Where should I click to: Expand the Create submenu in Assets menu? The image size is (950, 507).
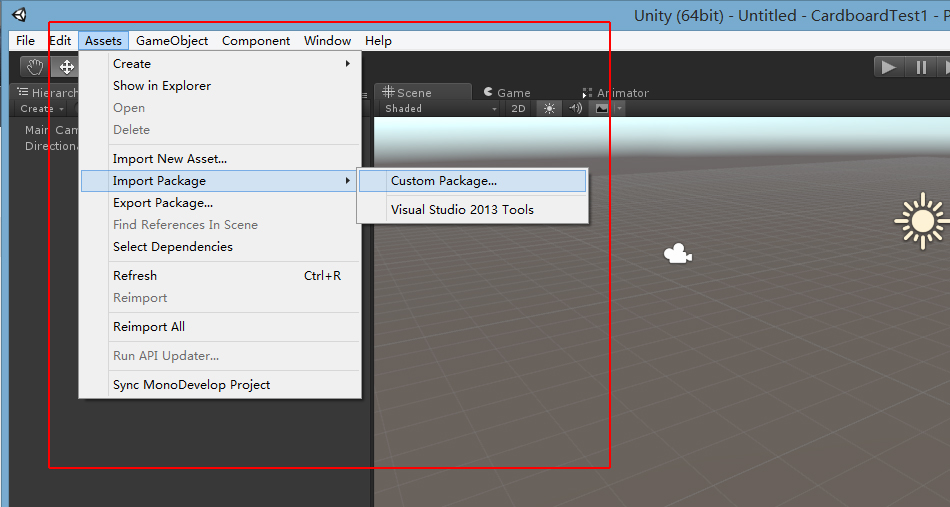coord(221,64)
